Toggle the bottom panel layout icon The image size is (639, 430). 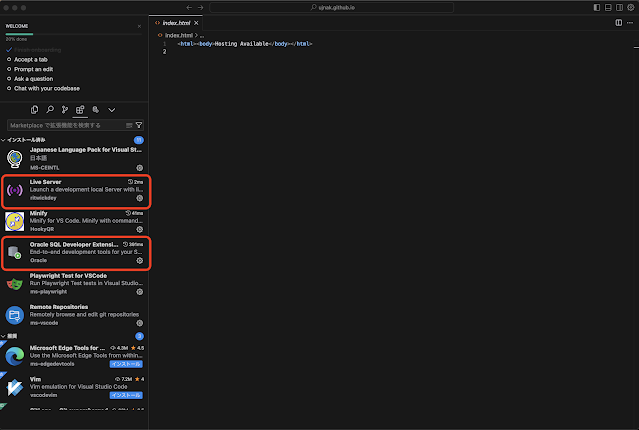point(608,7)
